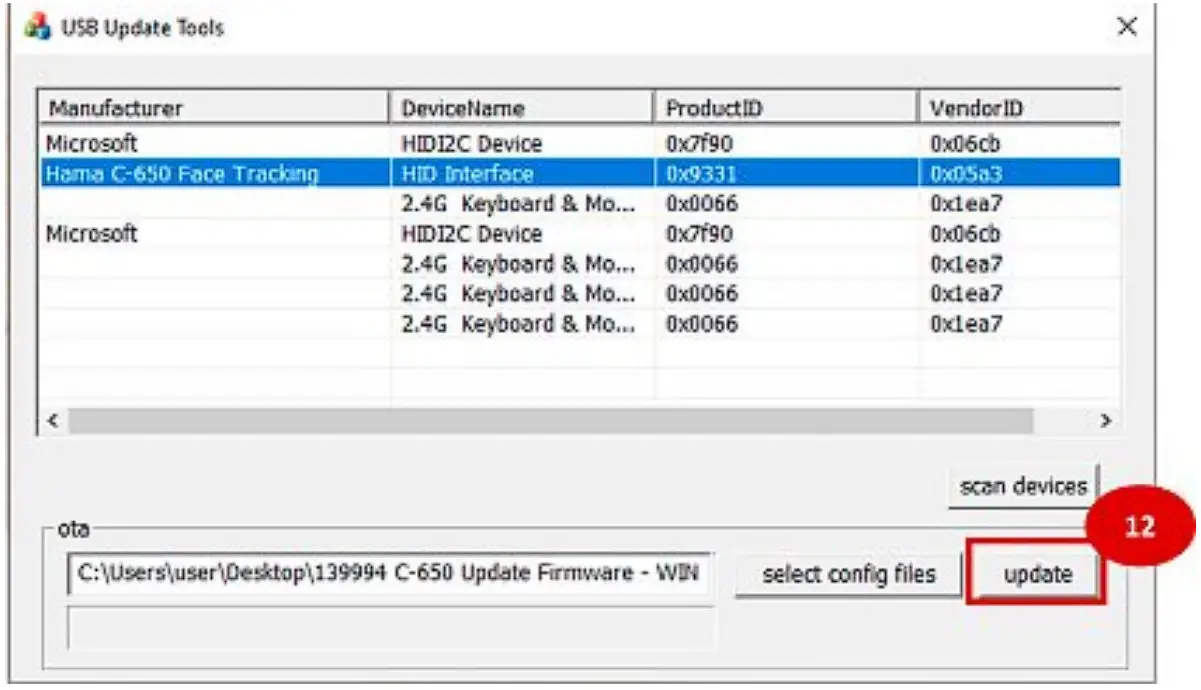Click the horizontal scrollbar thumb

point(550,421)
